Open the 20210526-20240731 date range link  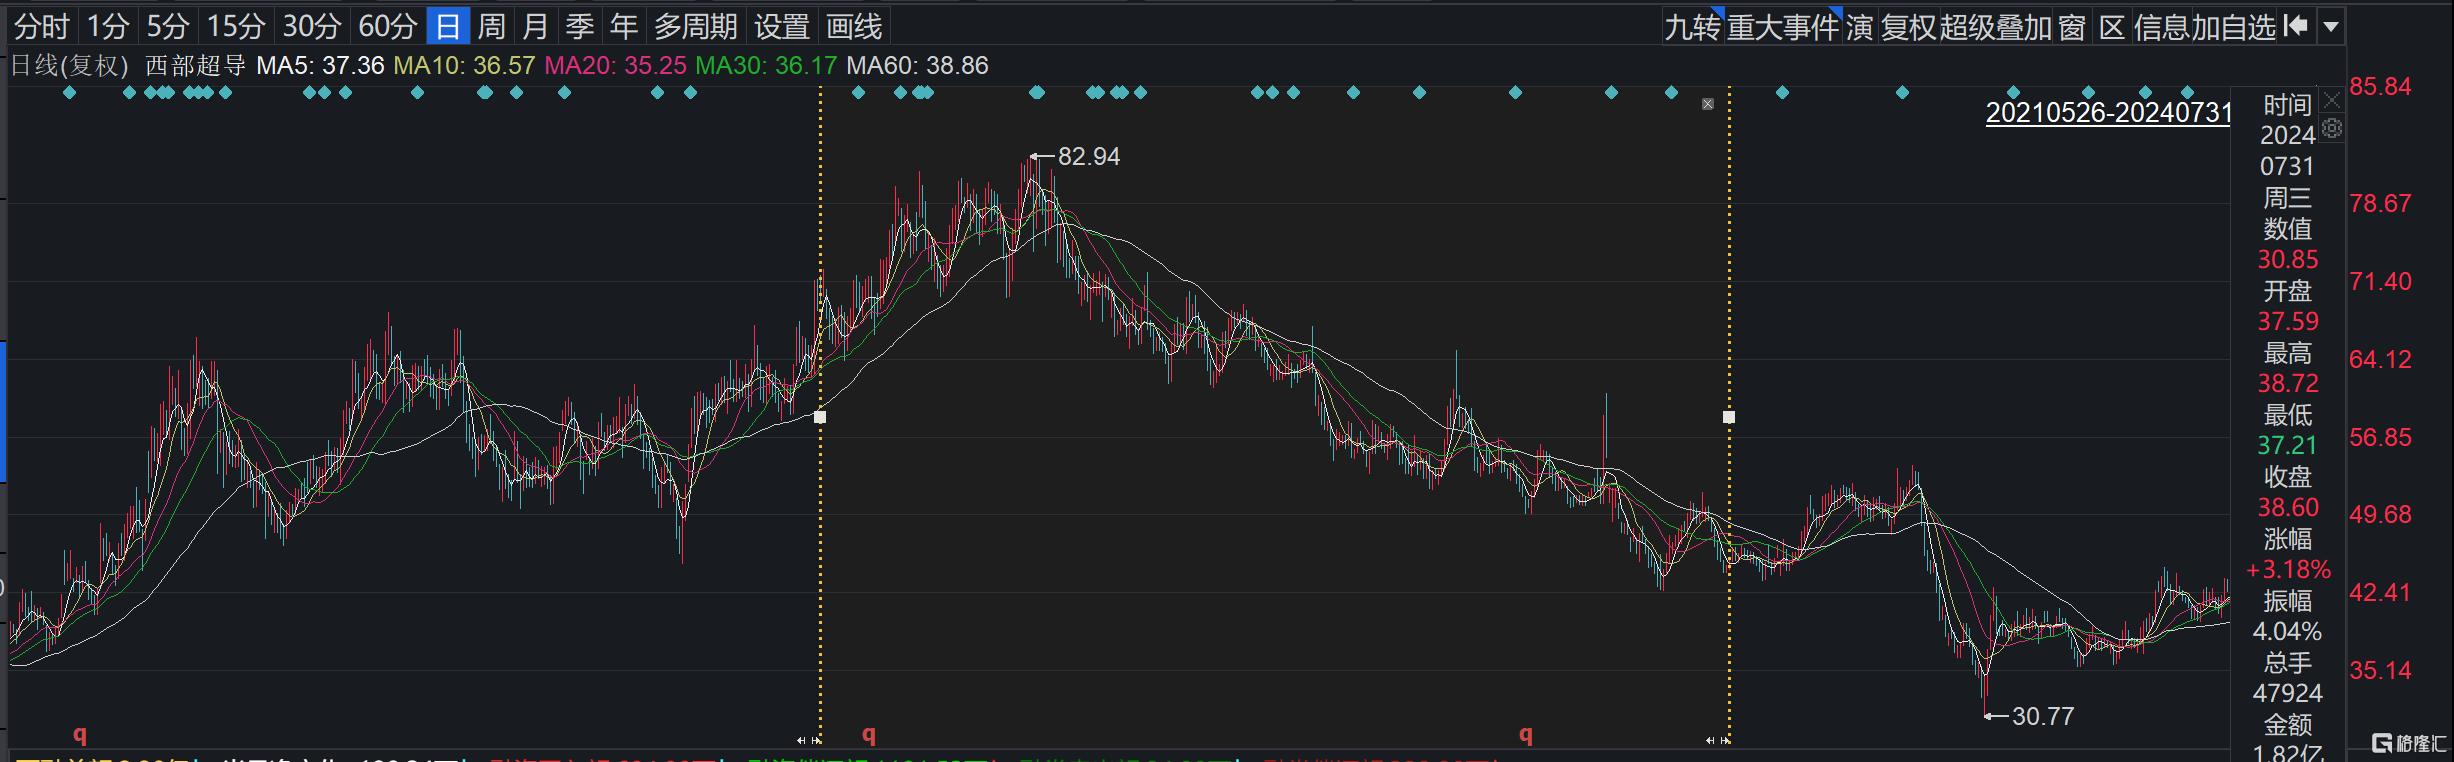tap(2108, 112)
